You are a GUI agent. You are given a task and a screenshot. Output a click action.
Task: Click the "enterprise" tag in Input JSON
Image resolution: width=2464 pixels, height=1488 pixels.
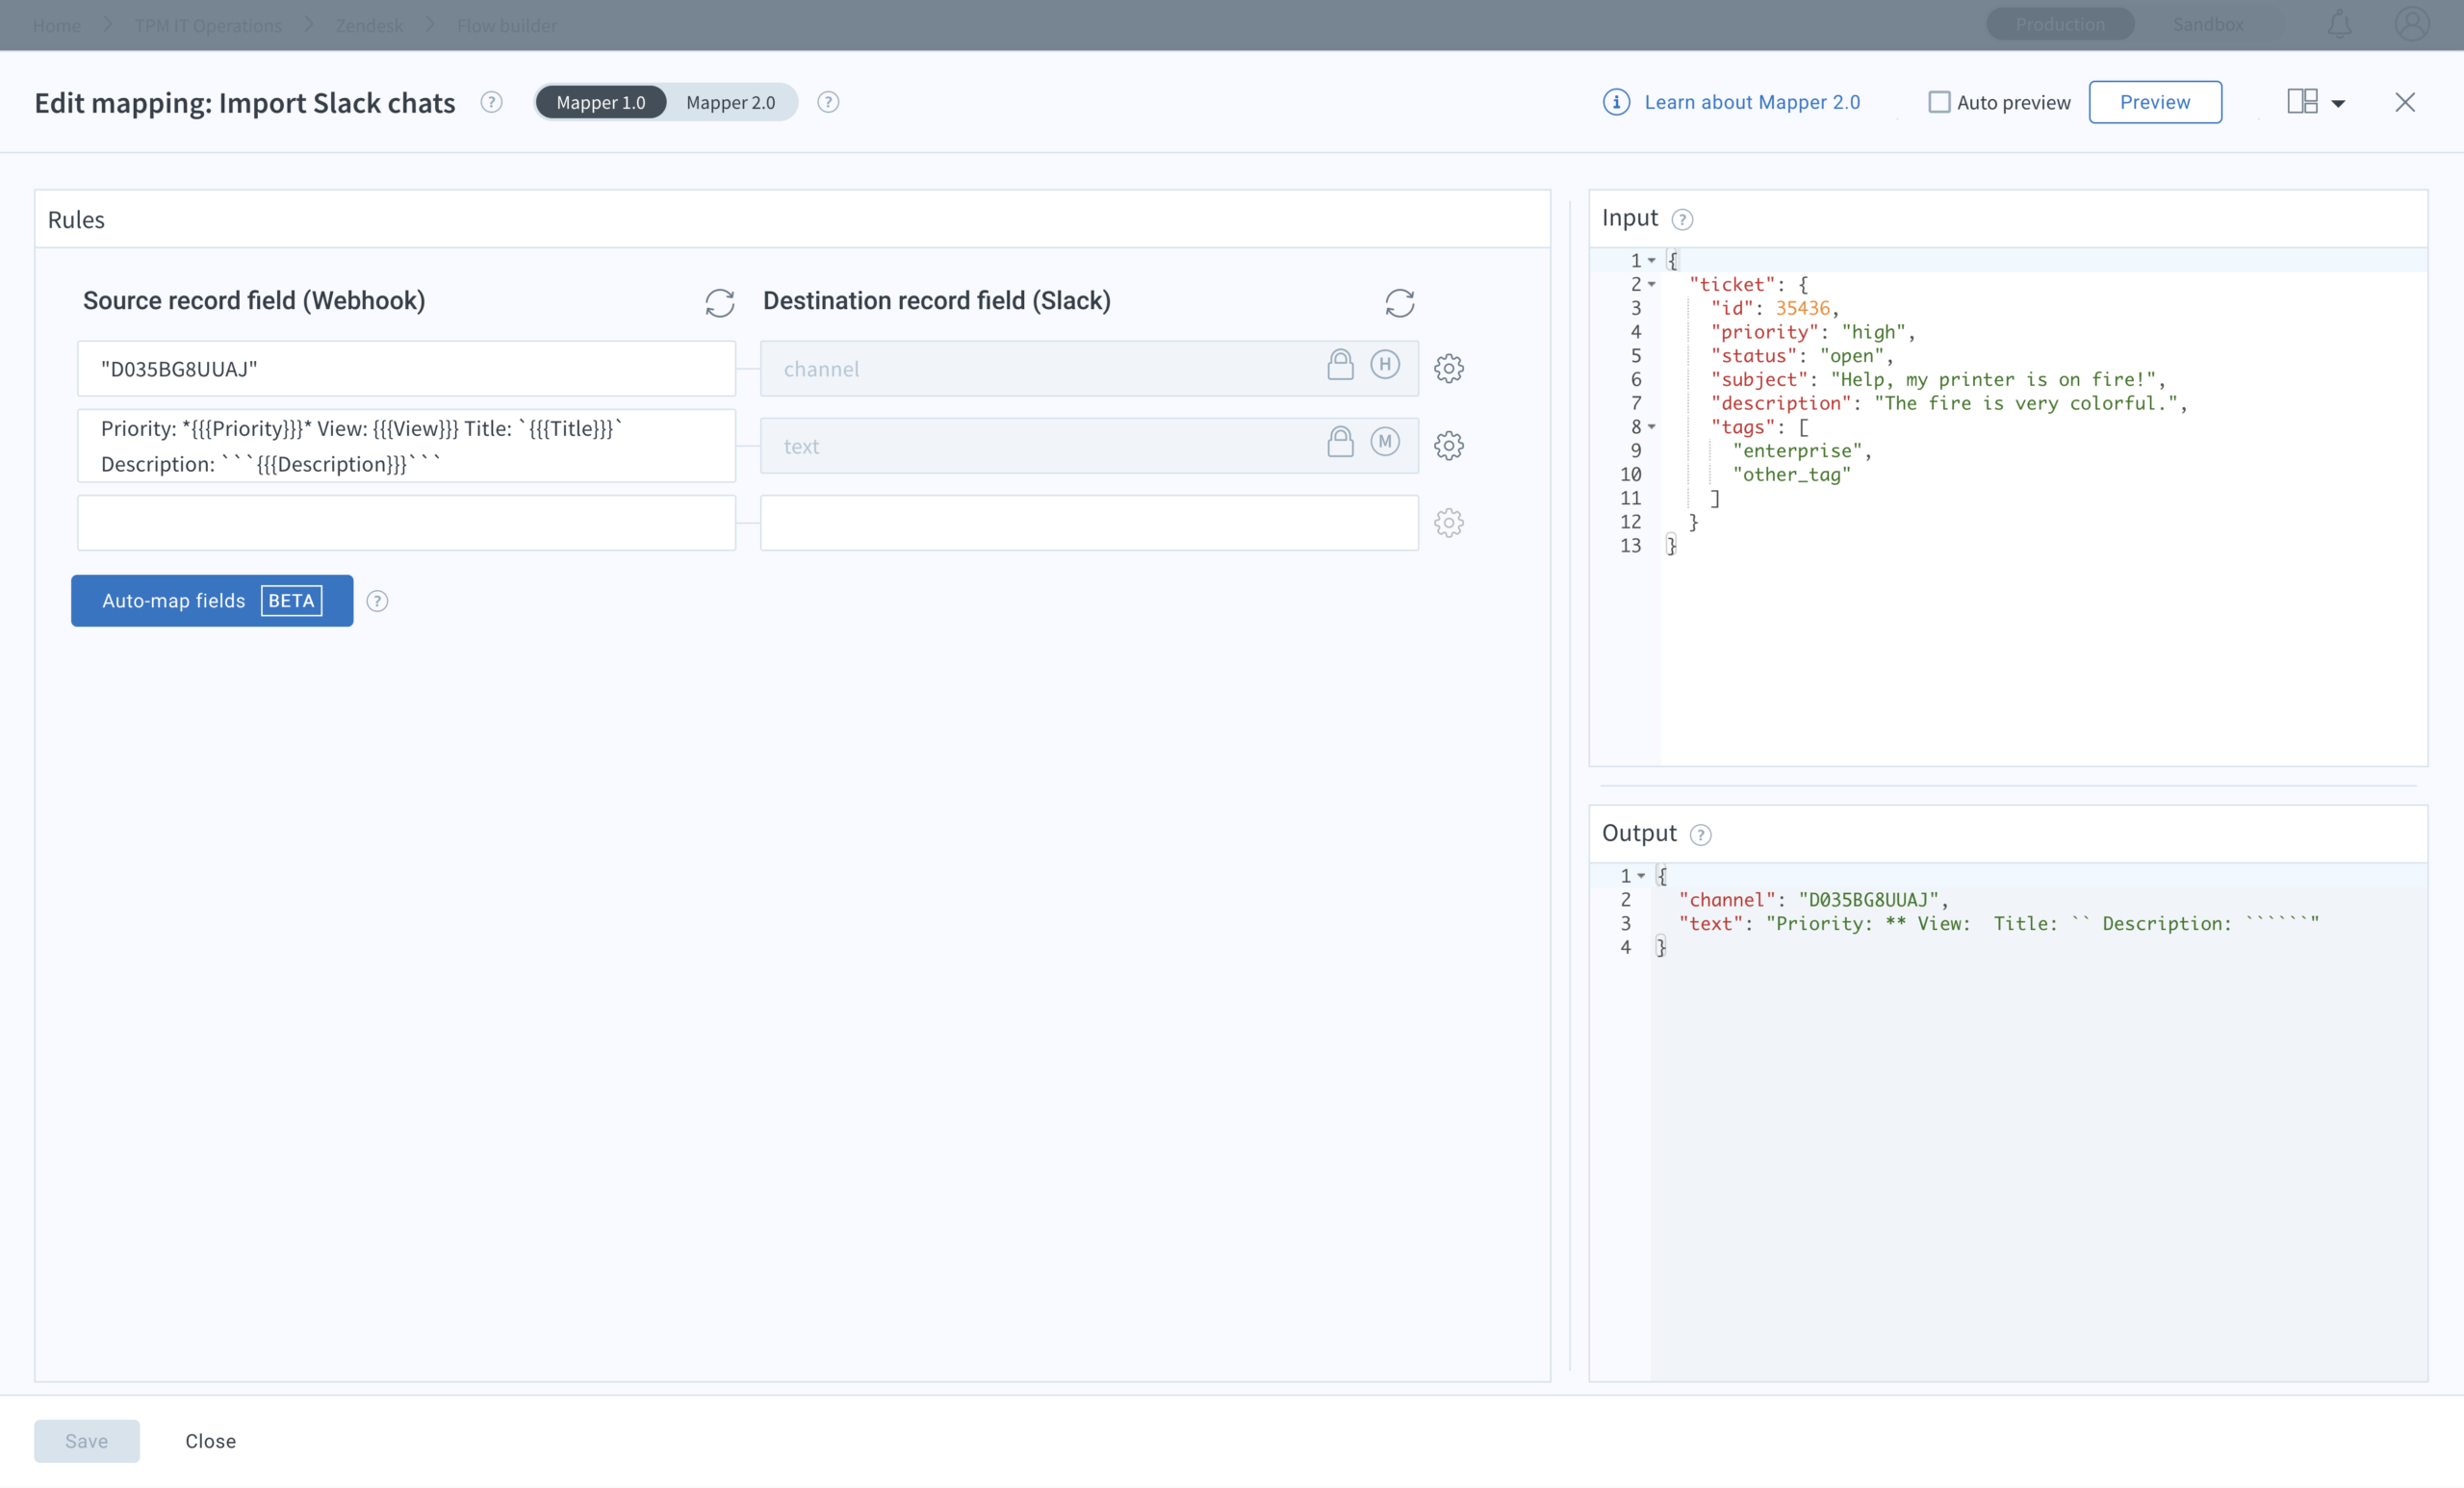(1802, 451)
